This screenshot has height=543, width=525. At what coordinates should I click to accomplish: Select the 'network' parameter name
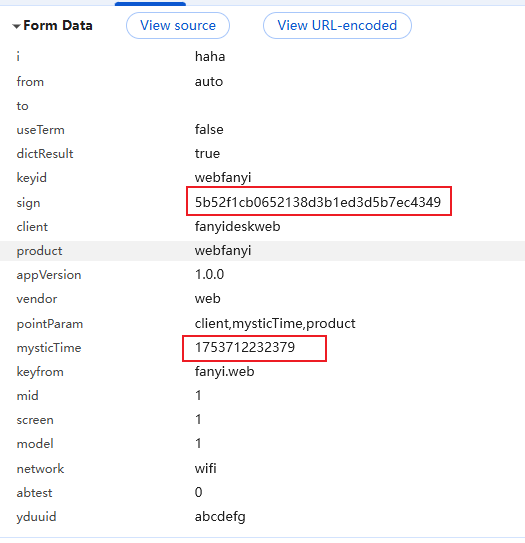(x=40, y=469)
